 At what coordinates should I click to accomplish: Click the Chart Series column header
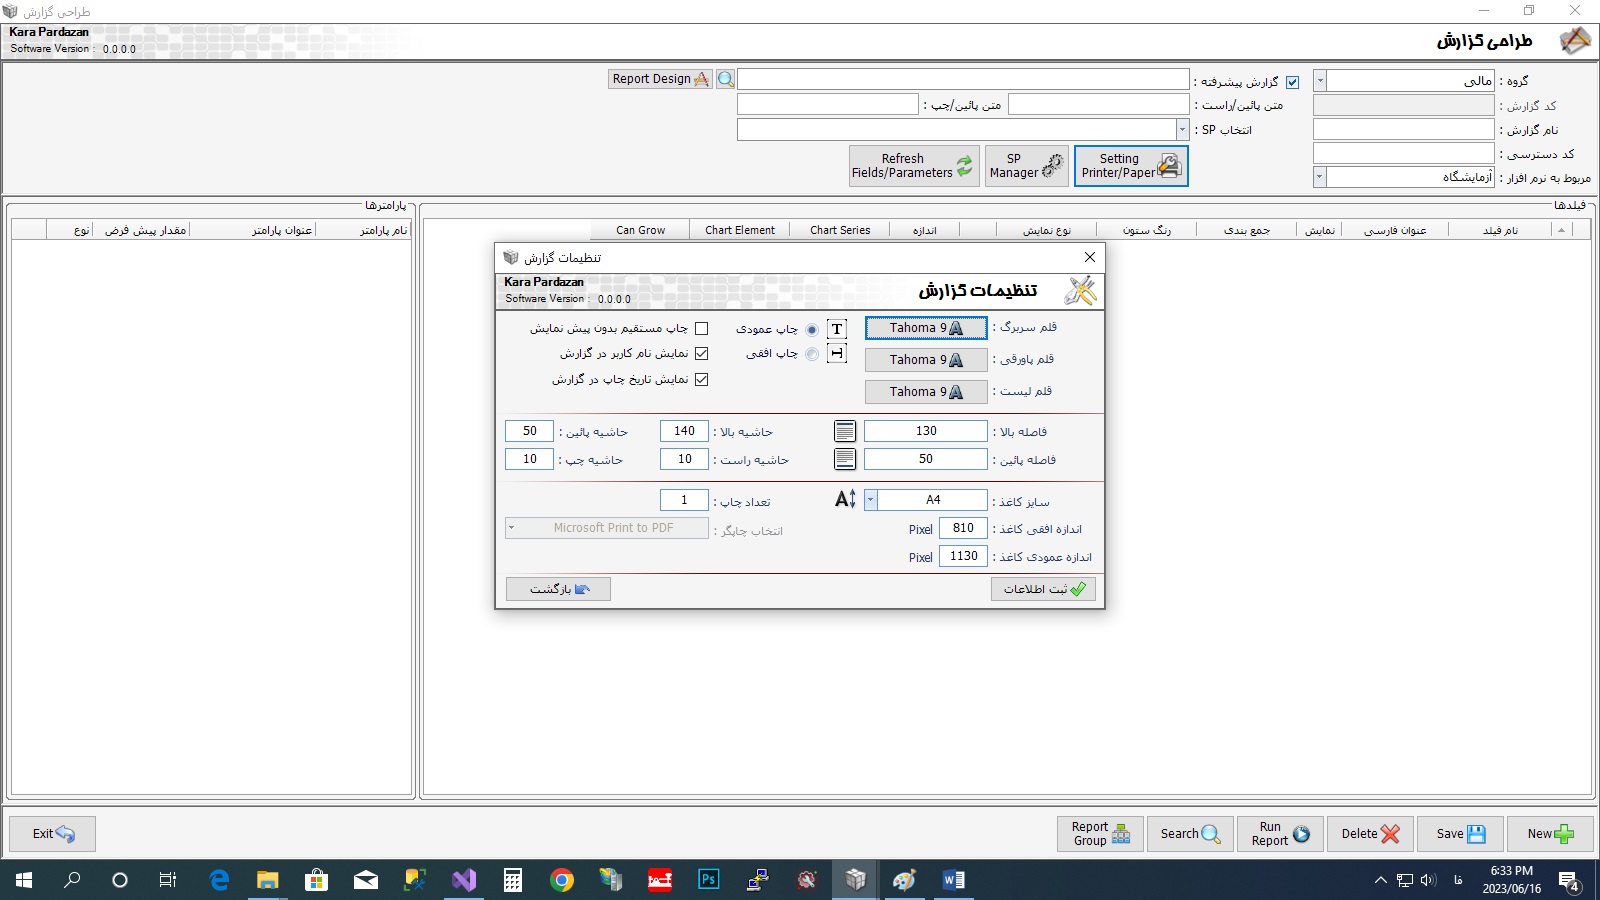pyautogui.click(x=839, y=229)
